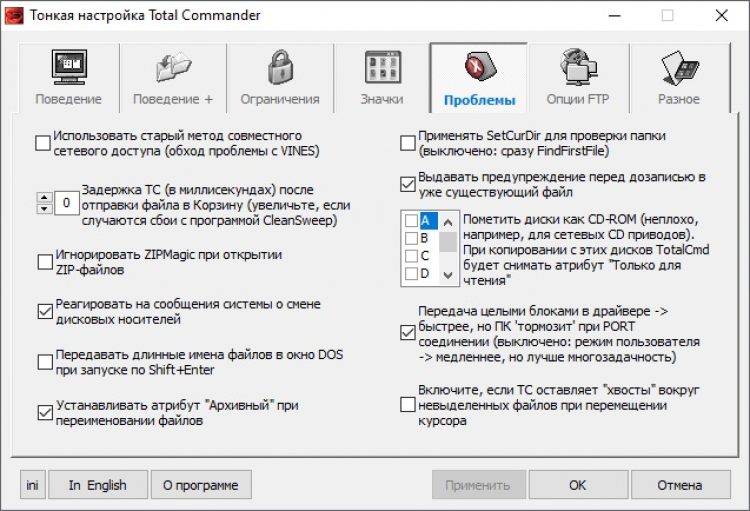
Task: Switch to the Ограничения tab label
Action: (279, 99)
